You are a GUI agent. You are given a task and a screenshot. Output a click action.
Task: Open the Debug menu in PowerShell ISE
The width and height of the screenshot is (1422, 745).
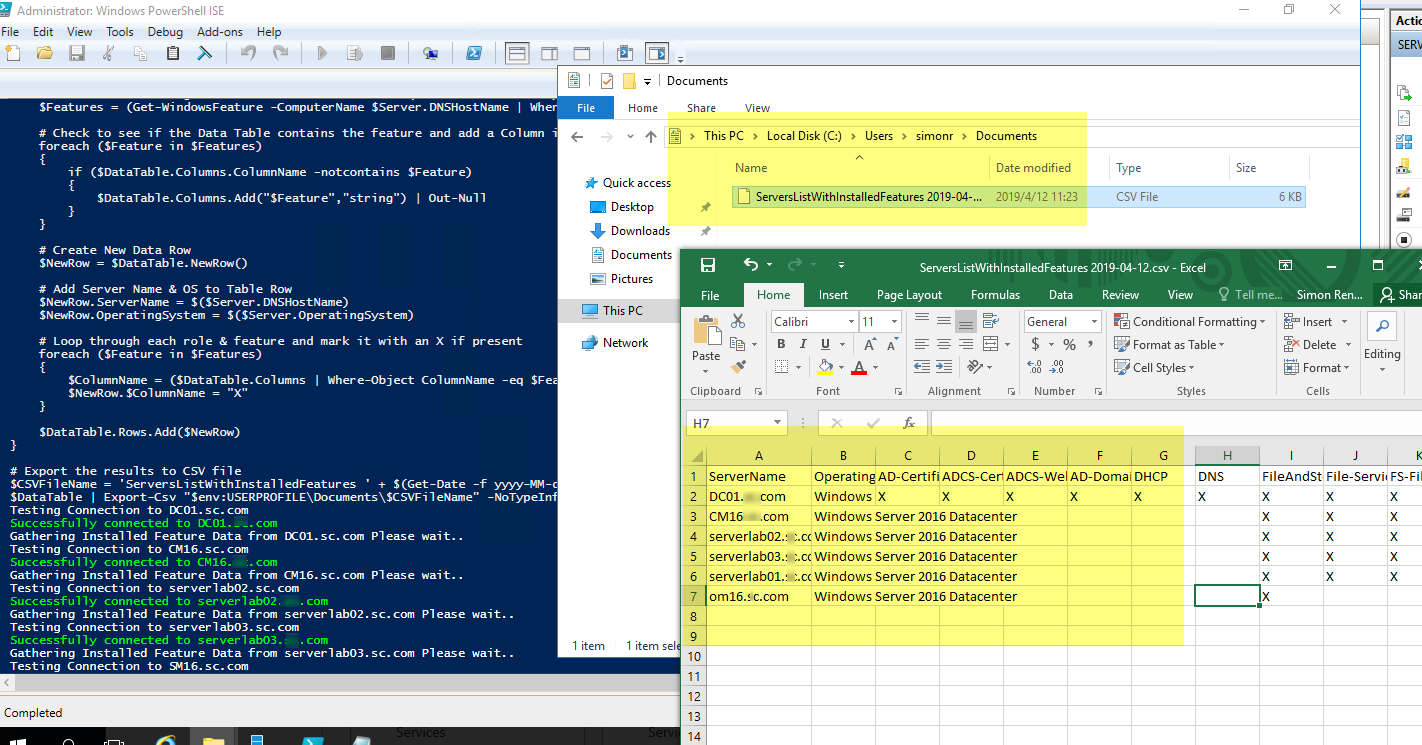tap(165, 32)
